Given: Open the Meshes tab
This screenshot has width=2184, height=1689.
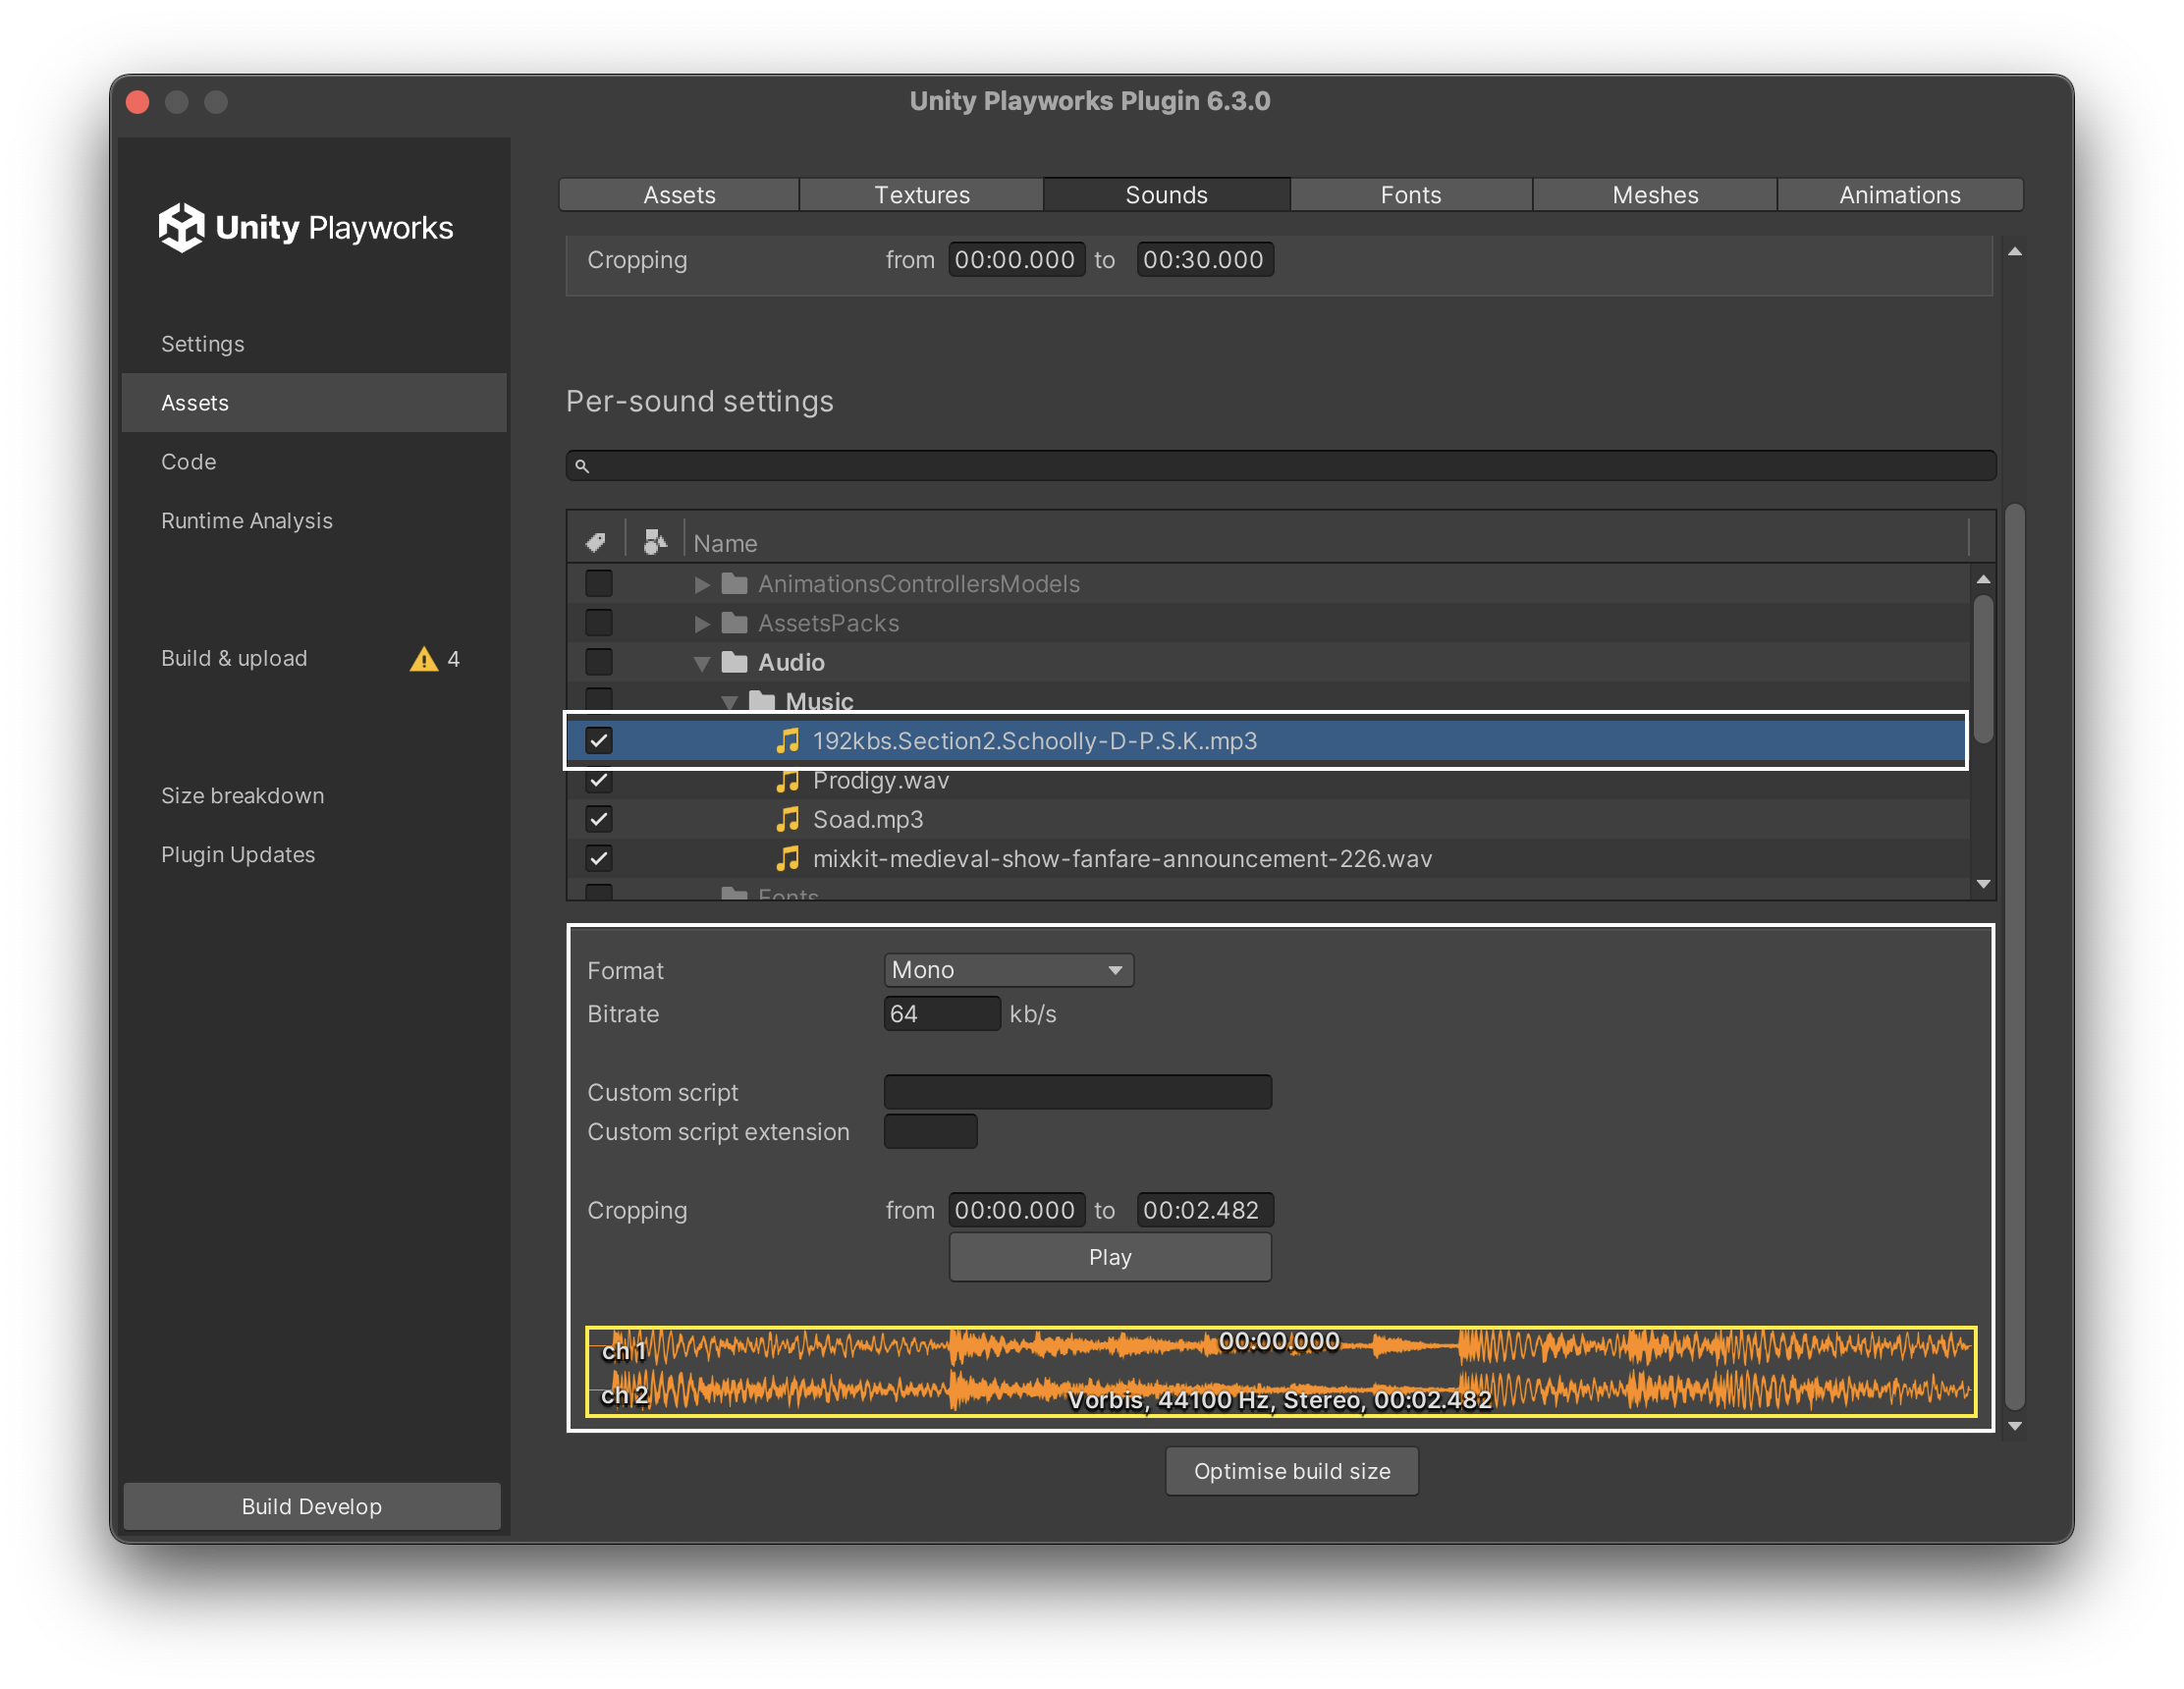Looking at the screenshot, I should [1655, 195].
